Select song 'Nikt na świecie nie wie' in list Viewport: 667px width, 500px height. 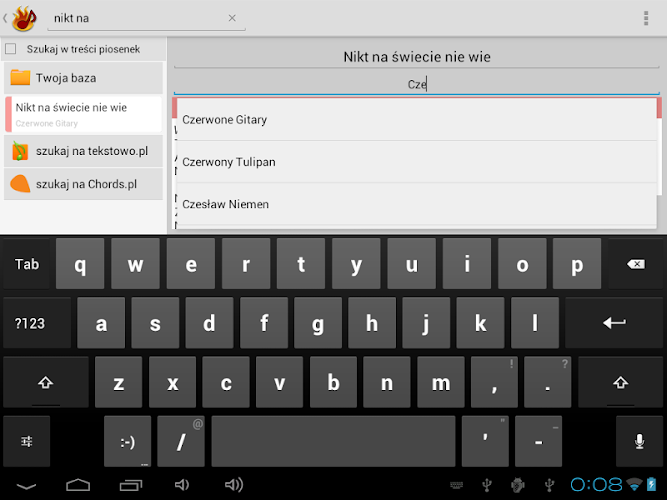click(x=83, y=114)
